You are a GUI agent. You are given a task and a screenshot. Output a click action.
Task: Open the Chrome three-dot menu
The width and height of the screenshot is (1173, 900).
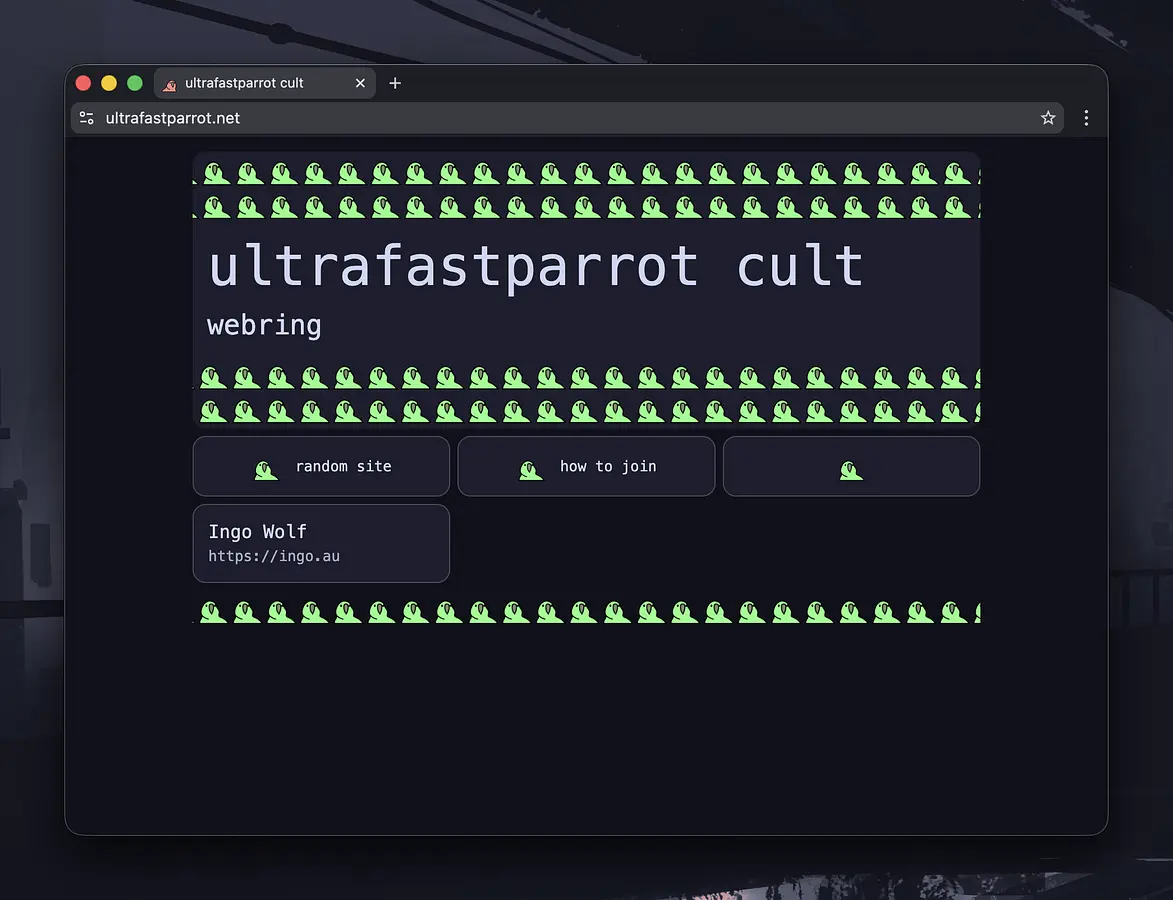pyautogui.click(x=1086, y=117)
